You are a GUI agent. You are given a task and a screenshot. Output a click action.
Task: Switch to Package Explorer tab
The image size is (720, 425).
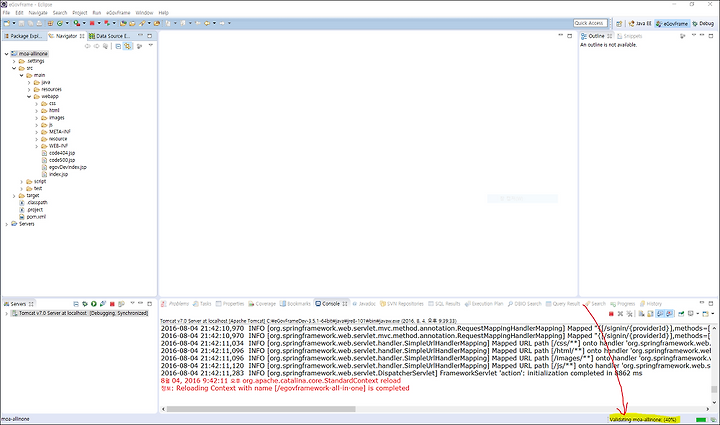point(23,36)
